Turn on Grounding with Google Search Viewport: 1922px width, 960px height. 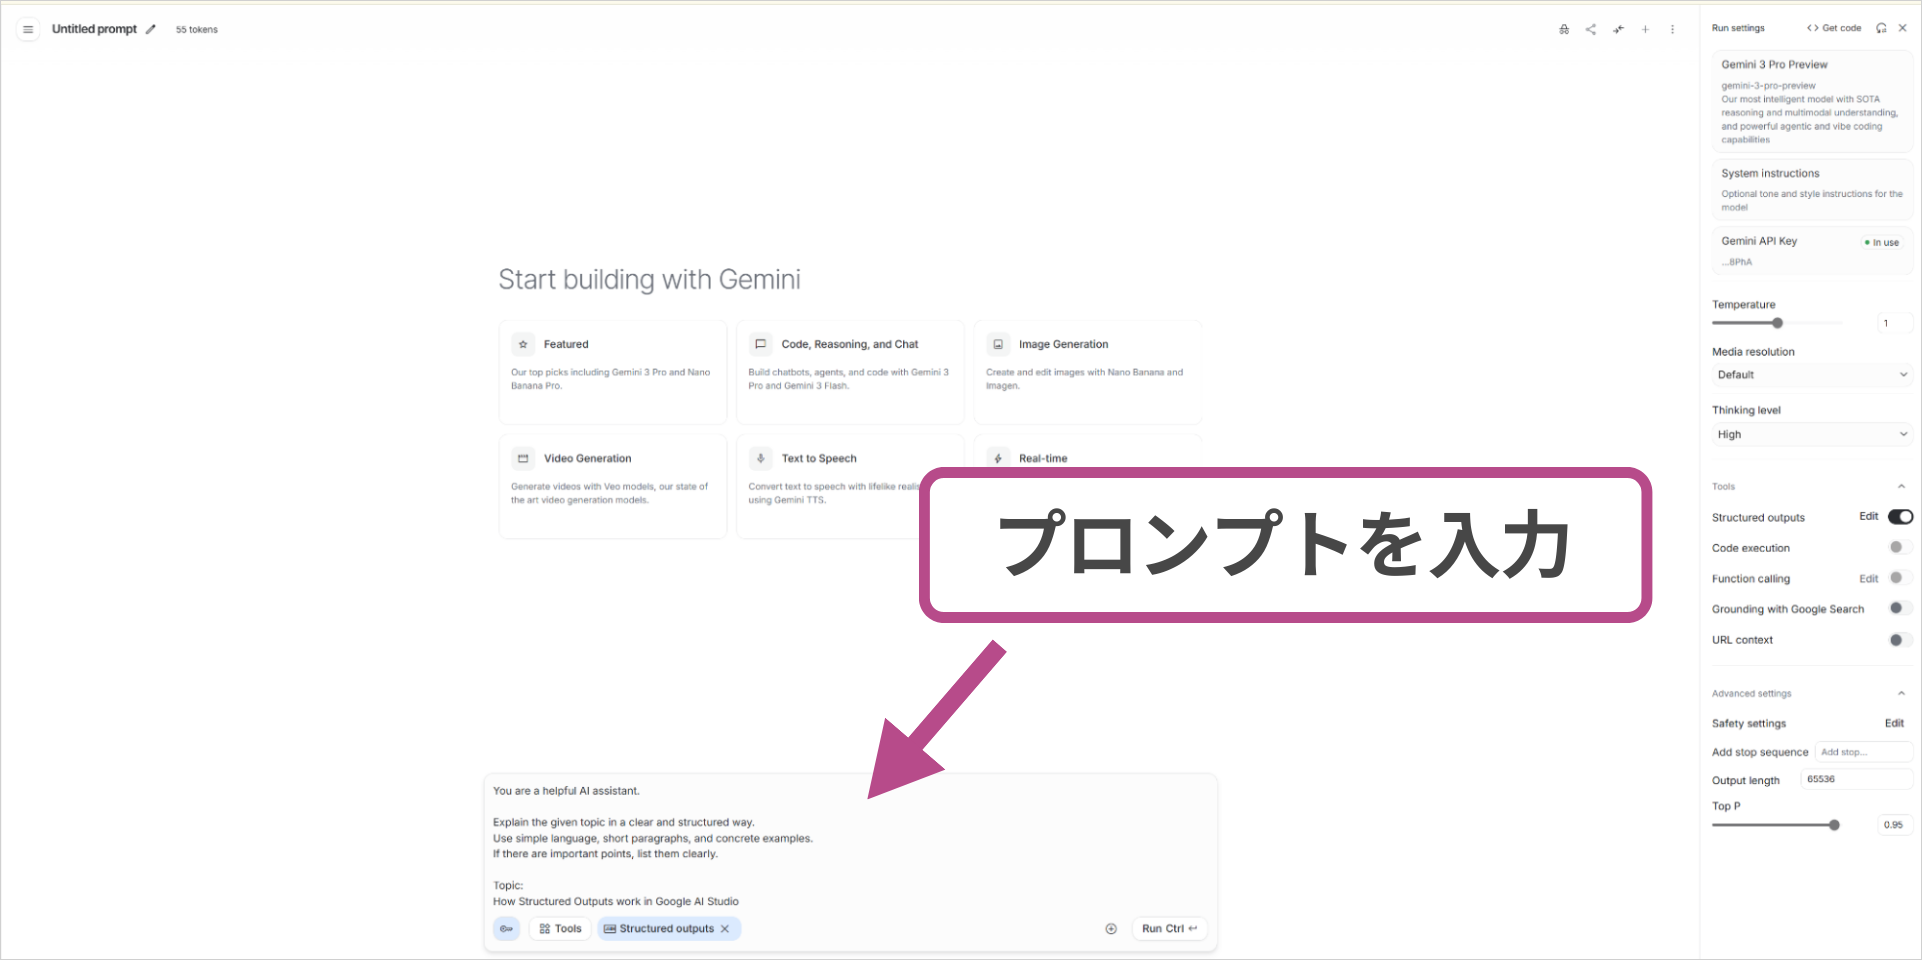click(x=1896, y=608)
